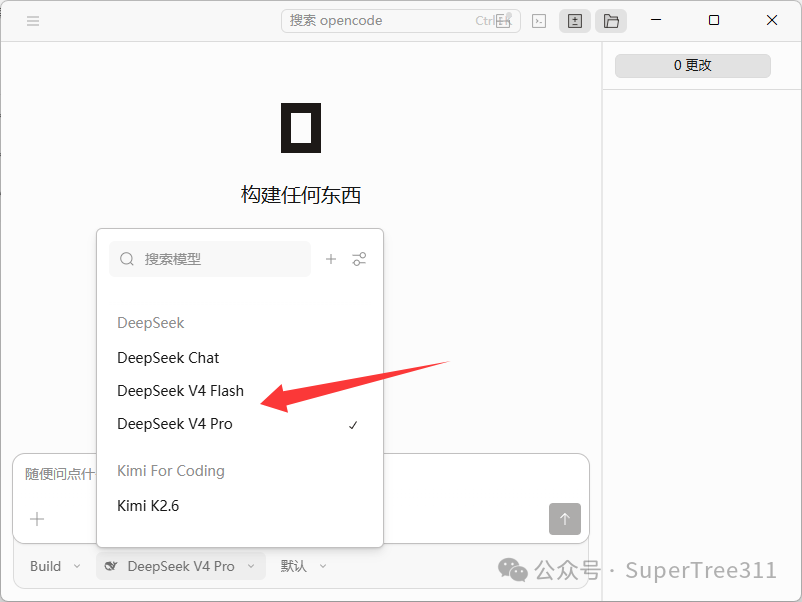Click the opencode logo
This screenshot has height=602, width=802.
pos(301,128)
